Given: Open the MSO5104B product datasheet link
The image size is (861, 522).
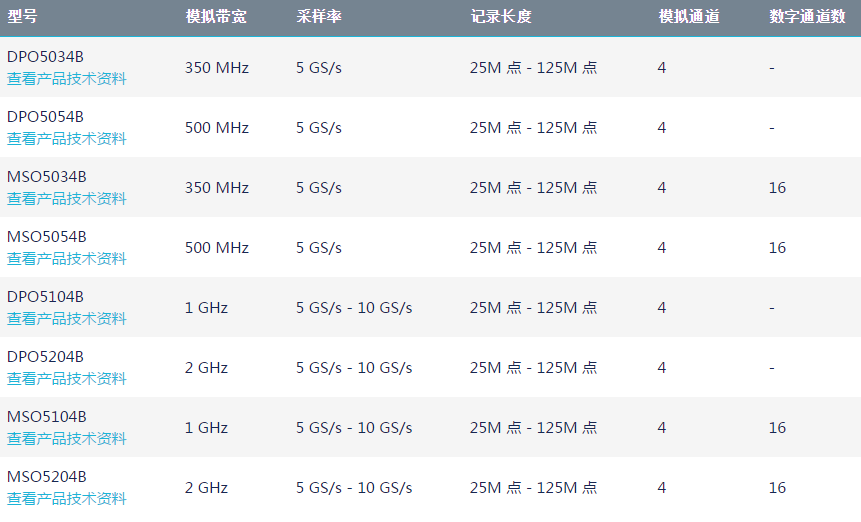Looking at the screenshot, I should coord(67,439).
